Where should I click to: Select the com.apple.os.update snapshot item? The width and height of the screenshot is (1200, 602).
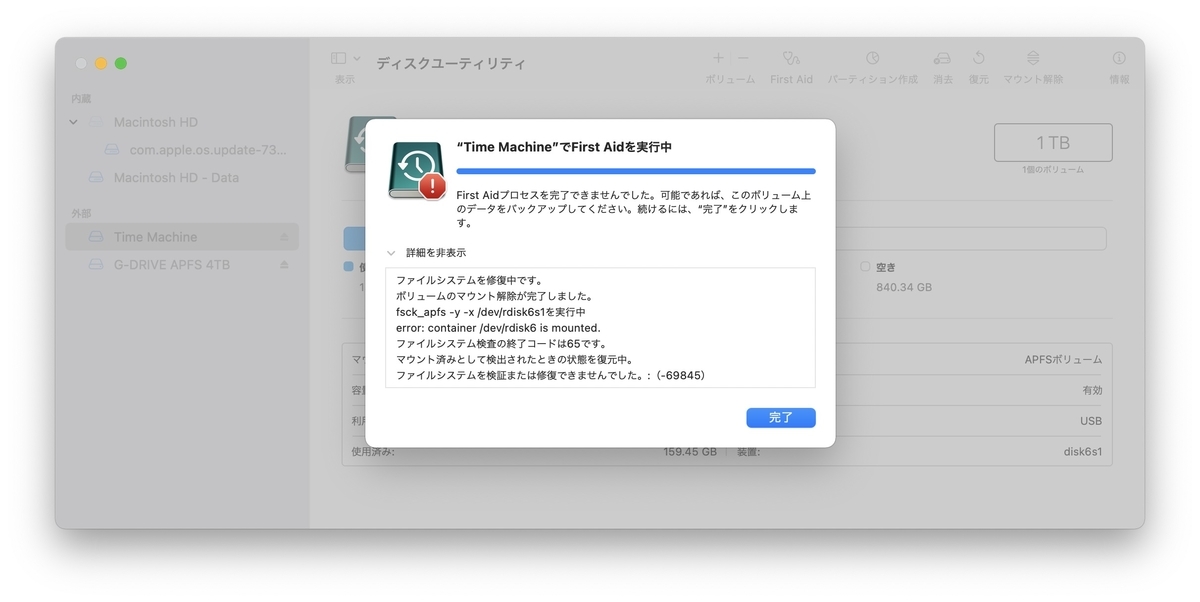[208, 150]
